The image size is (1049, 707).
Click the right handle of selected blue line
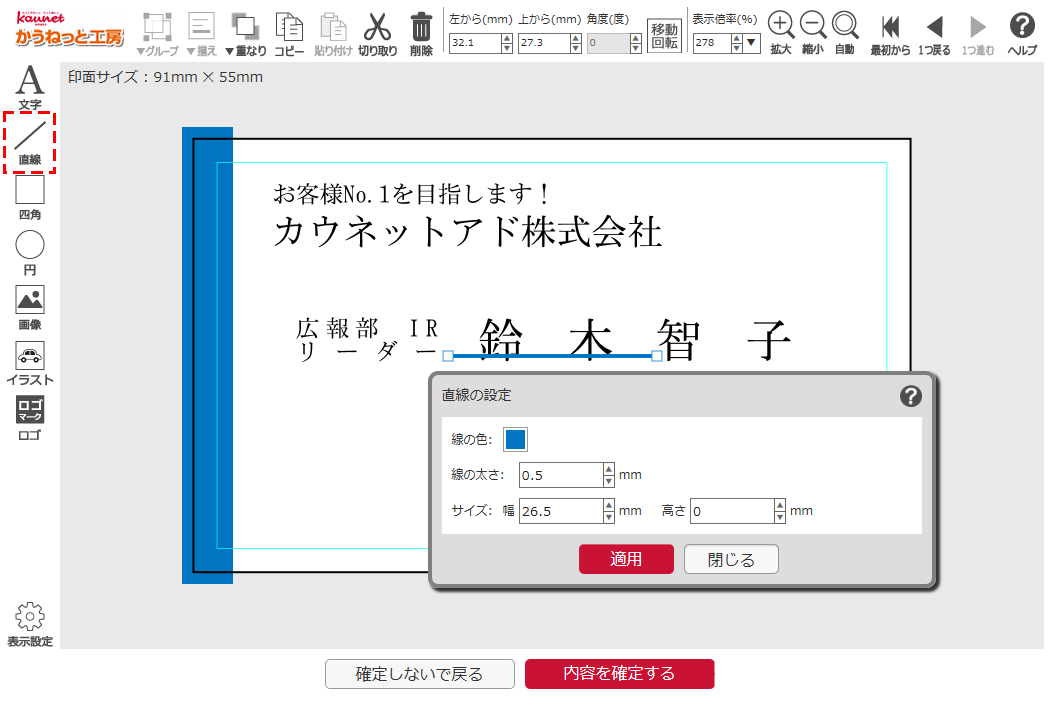[657, 356]
